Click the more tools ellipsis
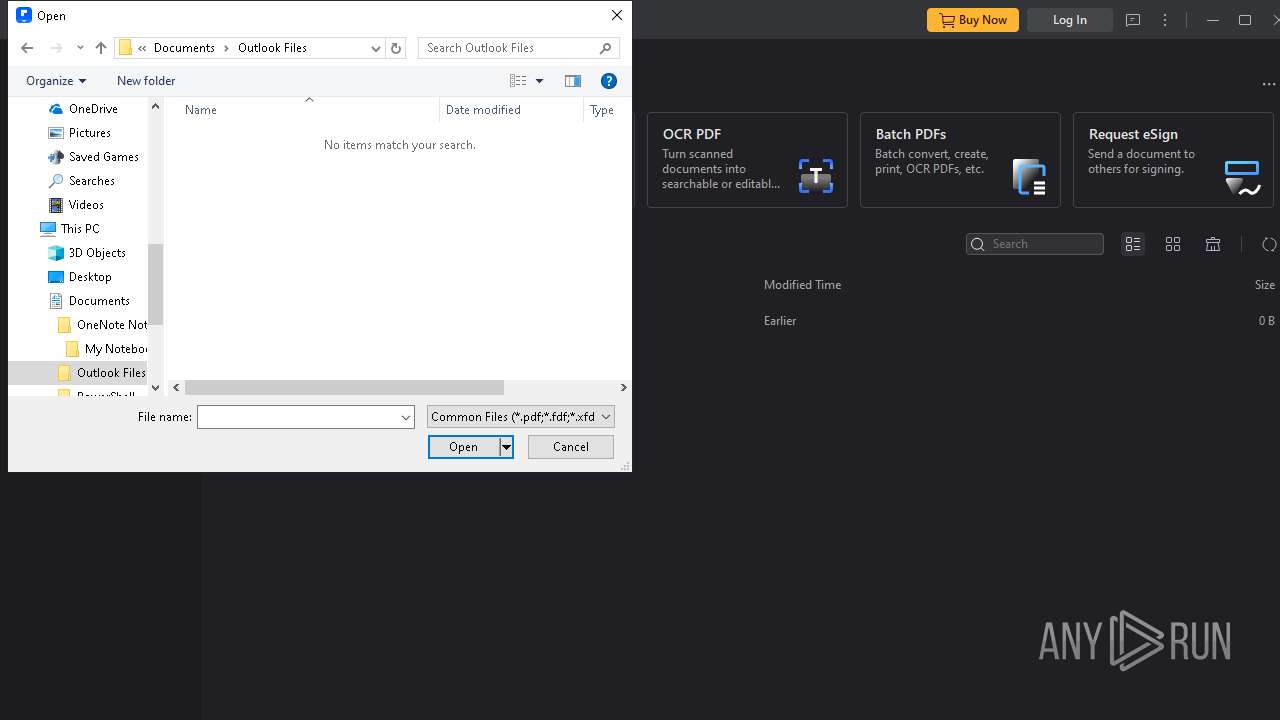The image size is (1280, 720). tap(1269, 84)
